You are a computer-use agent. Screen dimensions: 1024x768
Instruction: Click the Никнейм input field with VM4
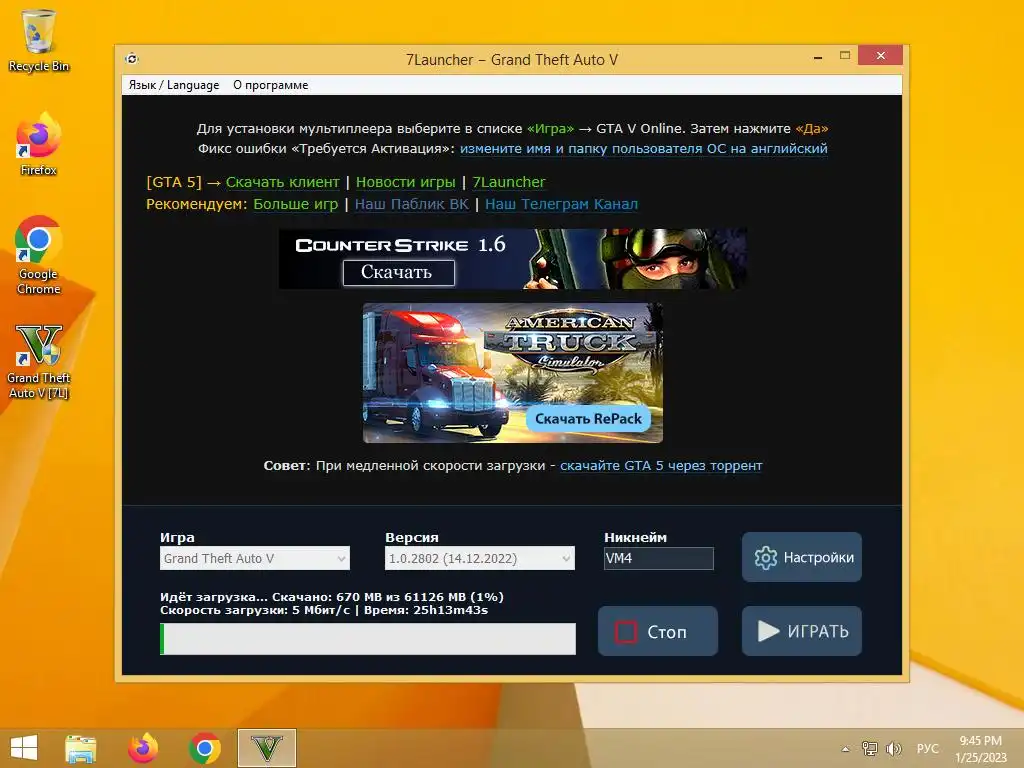659,558
